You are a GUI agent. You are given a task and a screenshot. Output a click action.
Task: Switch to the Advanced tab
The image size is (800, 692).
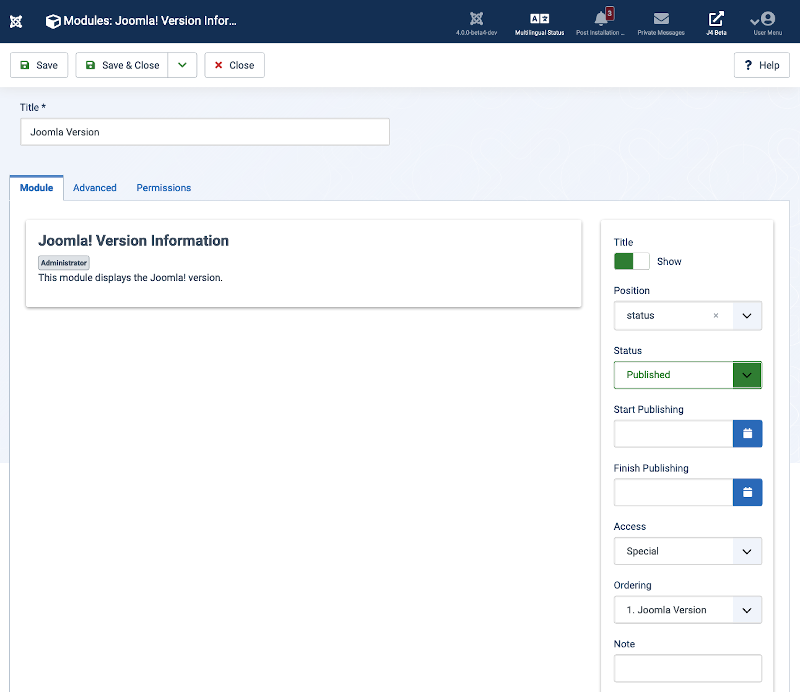[95, 188]
